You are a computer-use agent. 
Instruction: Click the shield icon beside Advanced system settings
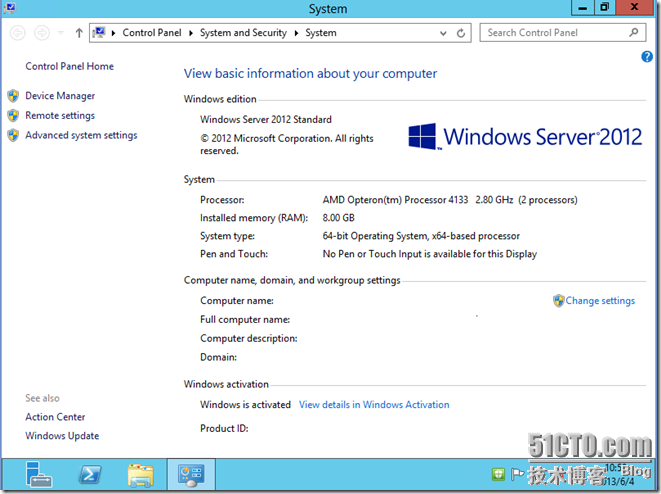coord(13,135)
